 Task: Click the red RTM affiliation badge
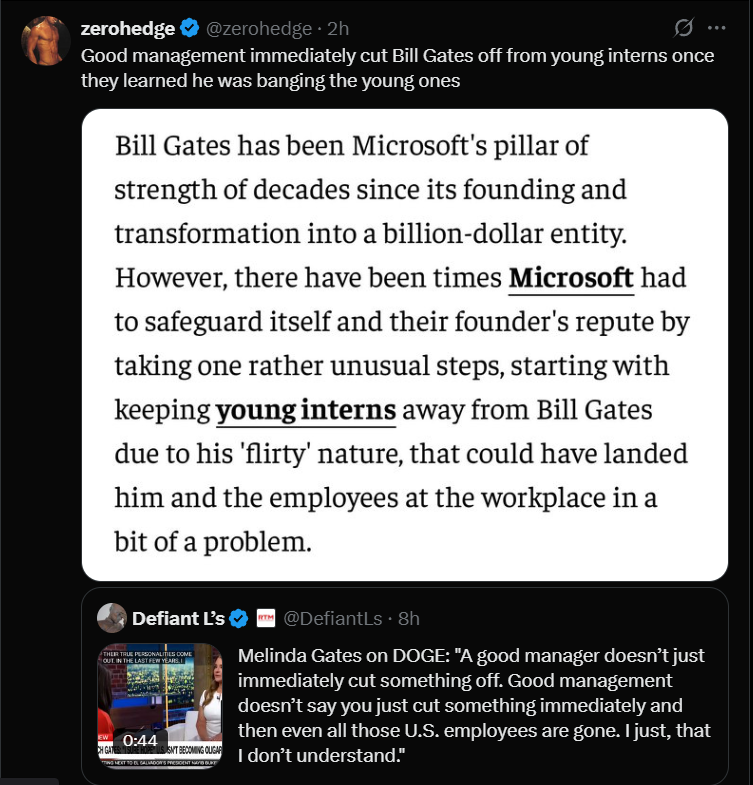click(x=266, y=619)
